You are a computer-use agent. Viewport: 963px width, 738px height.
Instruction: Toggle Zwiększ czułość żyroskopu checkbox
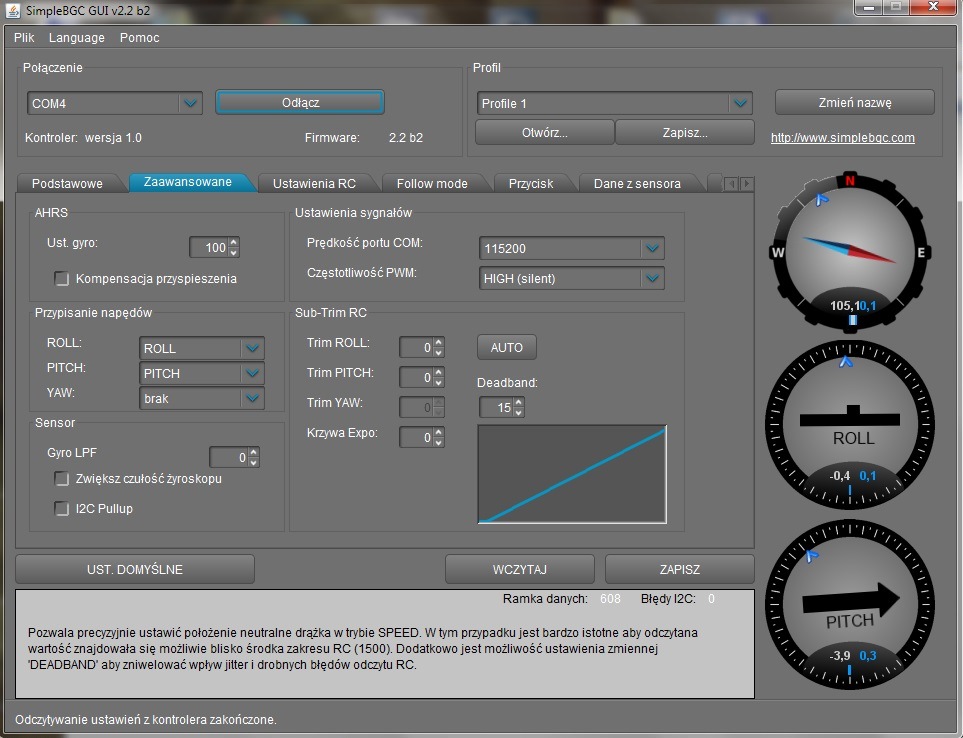click(62, 479)
